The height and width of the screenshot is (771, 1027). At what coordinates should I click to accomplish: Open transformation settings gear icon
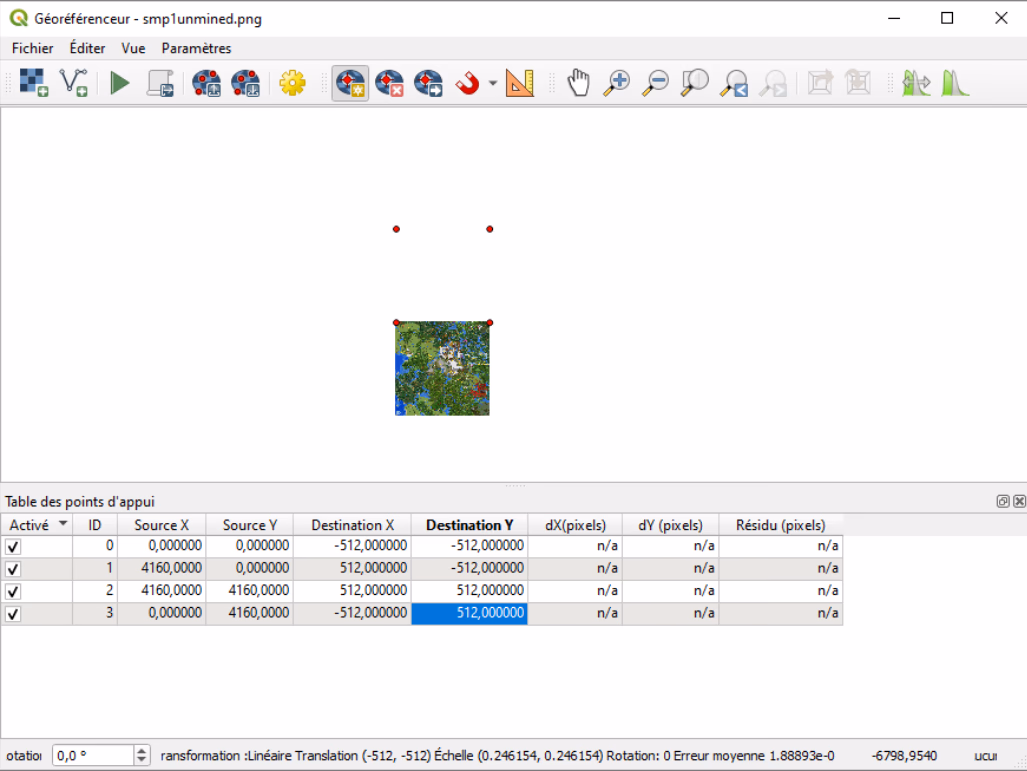(x=292, y=83)
